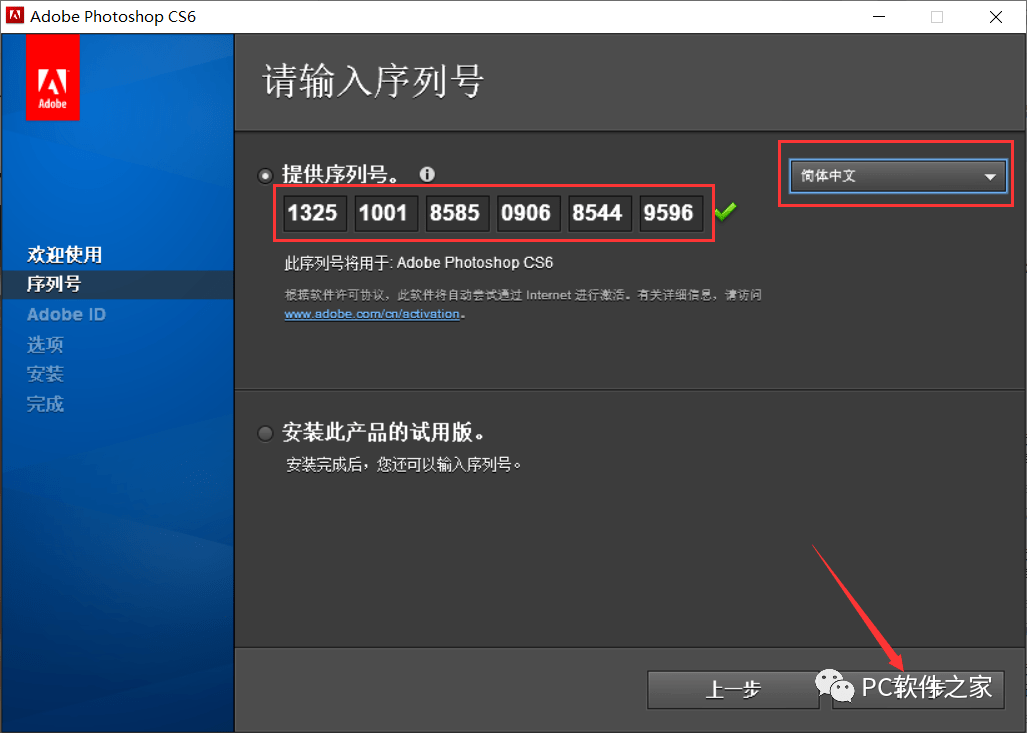
Task: Choose the 安装此产品的试用版 radio option
Action: 265,433
